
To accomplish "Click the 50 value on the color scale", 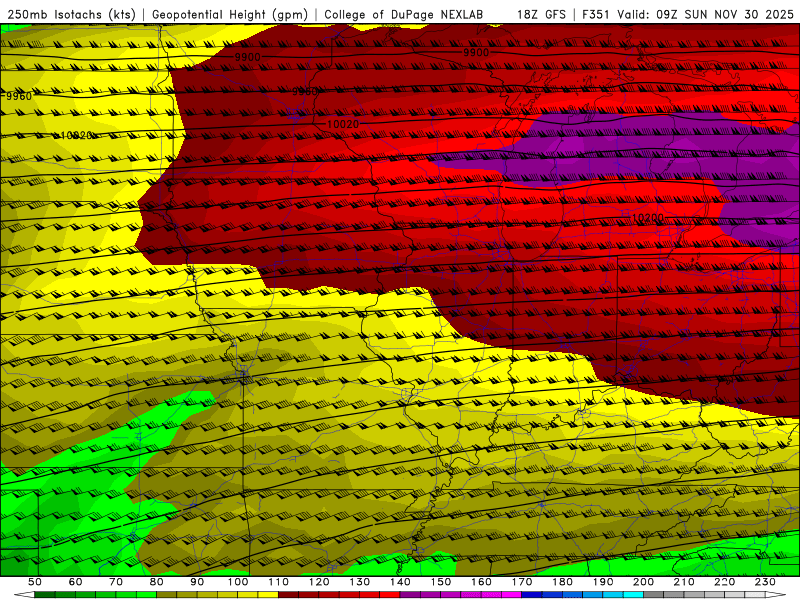I will click(34, 582).
